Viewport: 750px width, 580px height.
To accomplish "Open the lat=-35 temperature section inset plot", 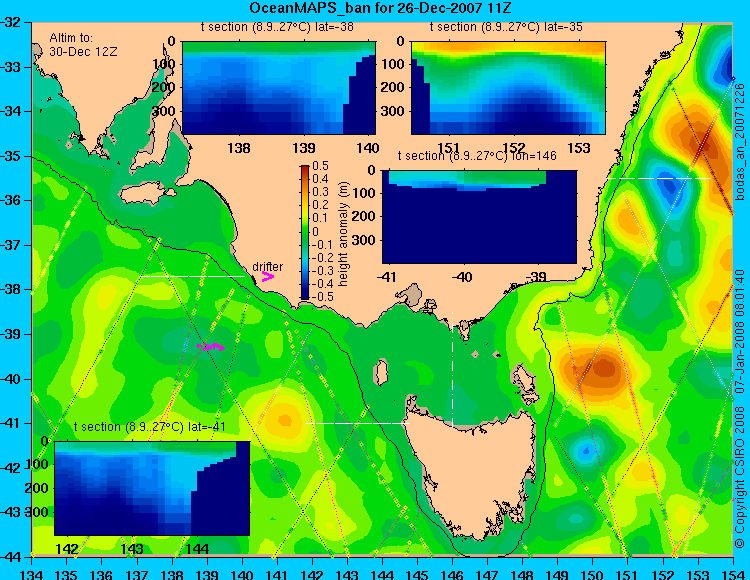I will 508,88.
